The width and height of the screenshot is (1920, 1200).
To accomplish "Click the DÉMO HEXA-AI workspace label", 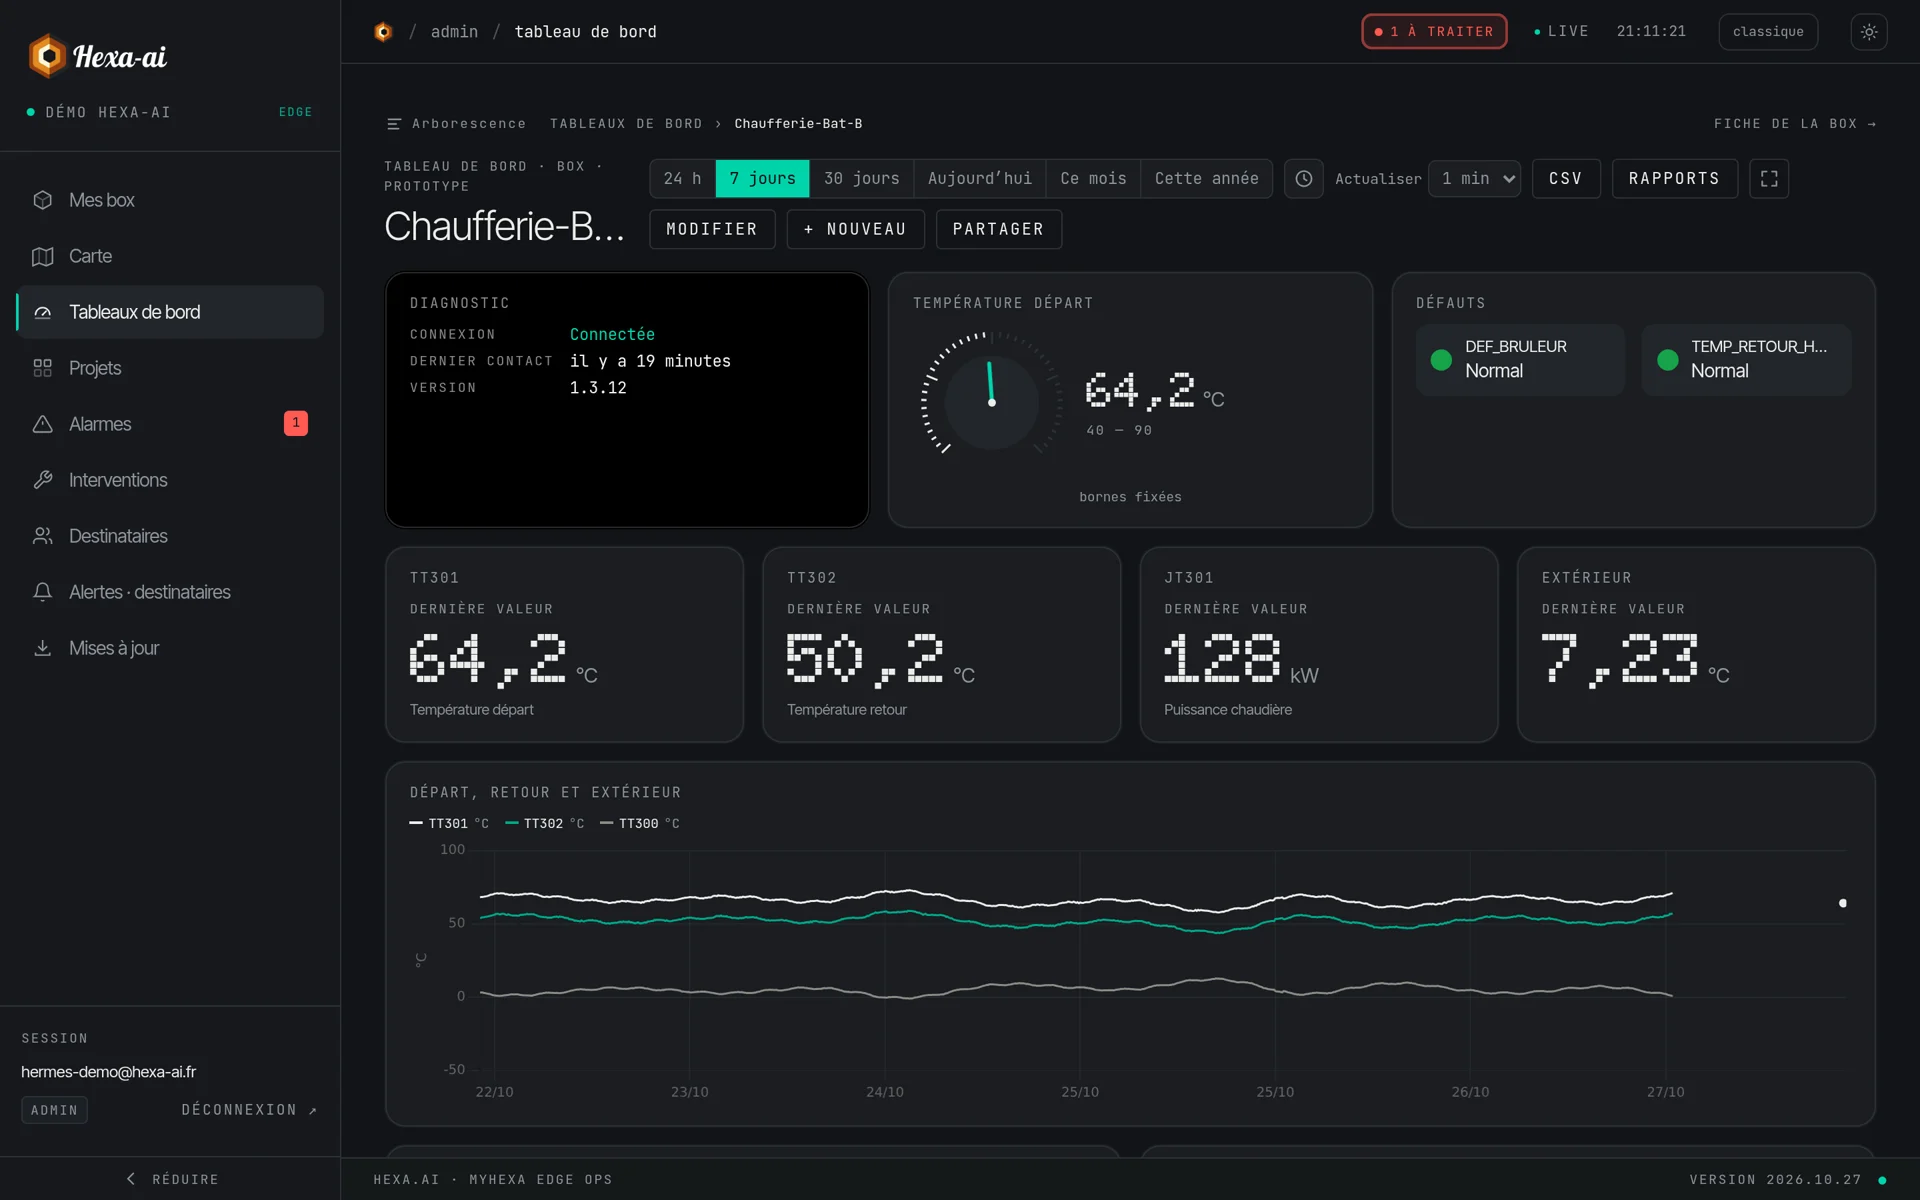I will click(108, 112).
